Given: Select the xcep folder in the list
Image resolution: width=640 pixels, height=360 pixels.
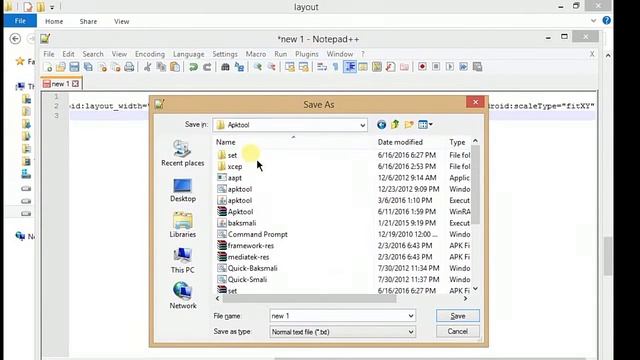Looking at the screenshot, I should (235, 167).
